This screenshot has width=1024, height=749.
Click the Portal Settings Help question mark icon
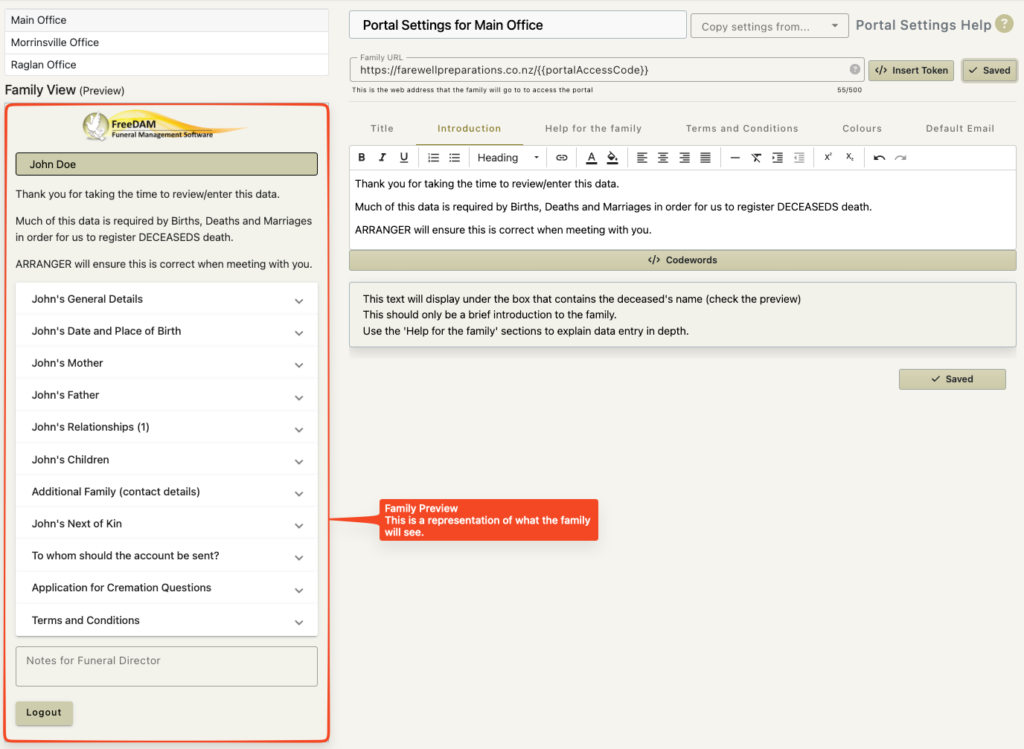point(1004,24)
